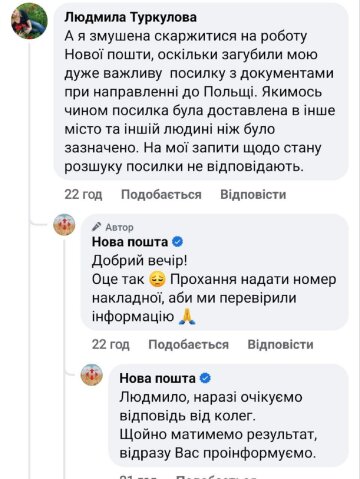Open the Нова пошта page name in the second reply

point(157,378)
